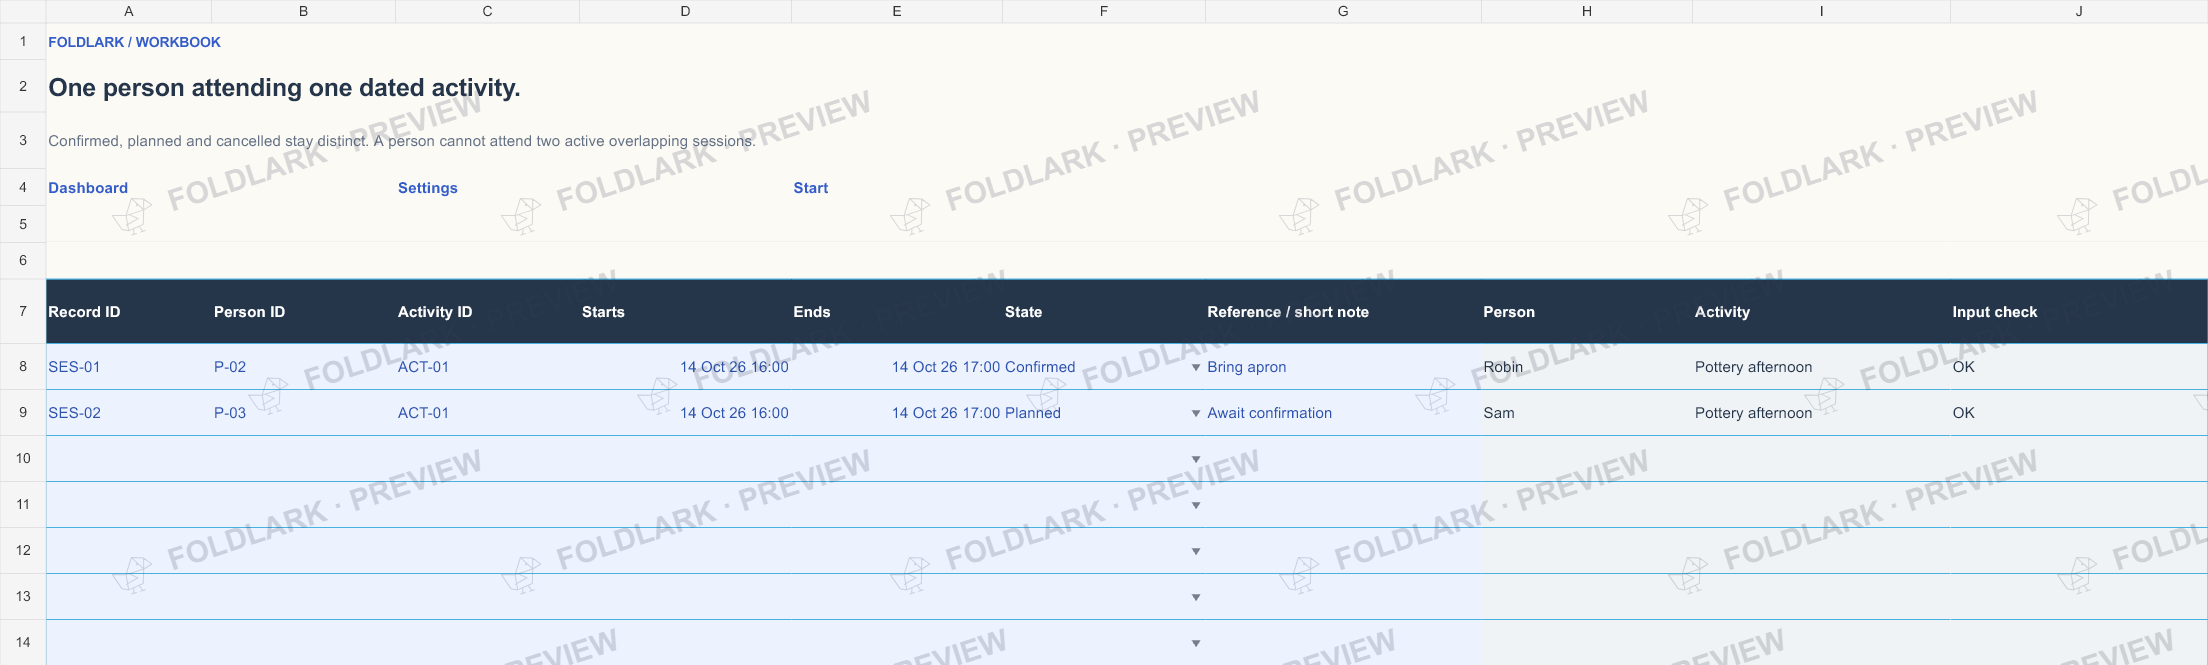Image resolution: width=2208 pixels, height=665 pixels.
Task: Select the P-02 person ID cell
Action: 304,367
